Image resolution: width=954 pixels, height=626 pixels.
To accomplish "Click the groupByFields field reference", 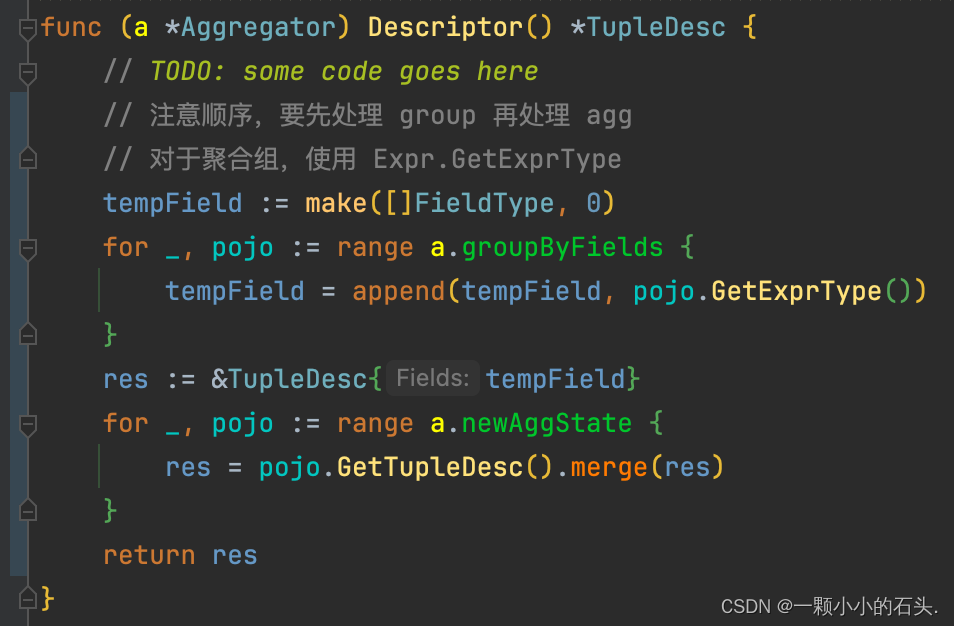I will coord(562,248).
